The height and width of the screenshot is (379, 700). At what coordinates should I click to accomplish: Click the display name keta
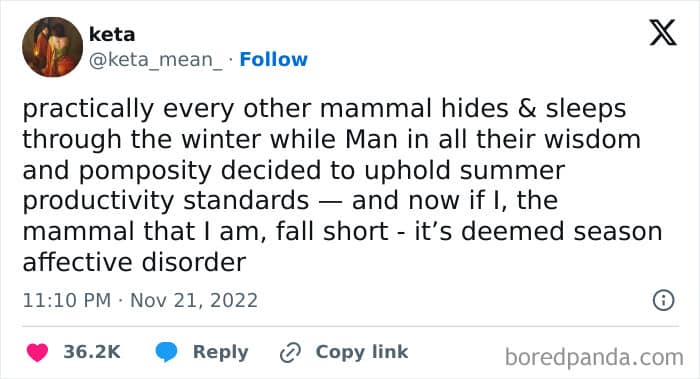112,34
